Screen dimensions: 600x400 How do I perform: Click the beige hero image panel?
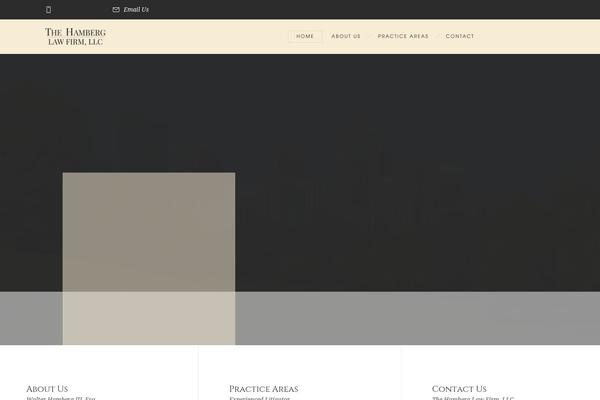pyautogui.click(x=149, y=259)
